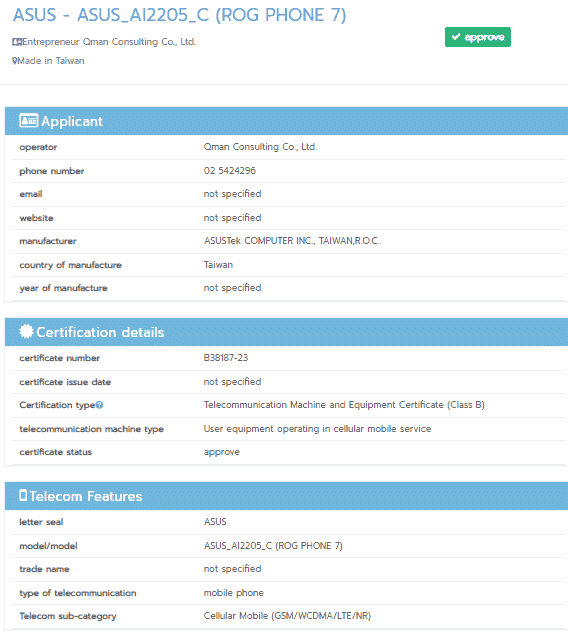Screen dimensions: 568x635
Task: Click email value not specified
Action: click(x=232, y=194)
